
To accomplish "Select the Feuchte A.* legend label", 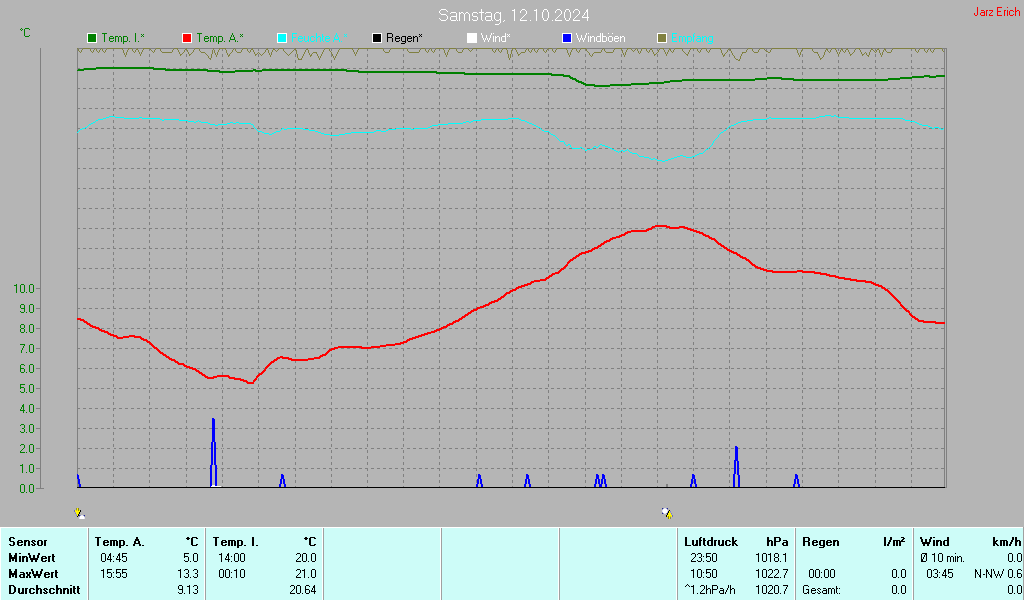I will click(319, 39).
